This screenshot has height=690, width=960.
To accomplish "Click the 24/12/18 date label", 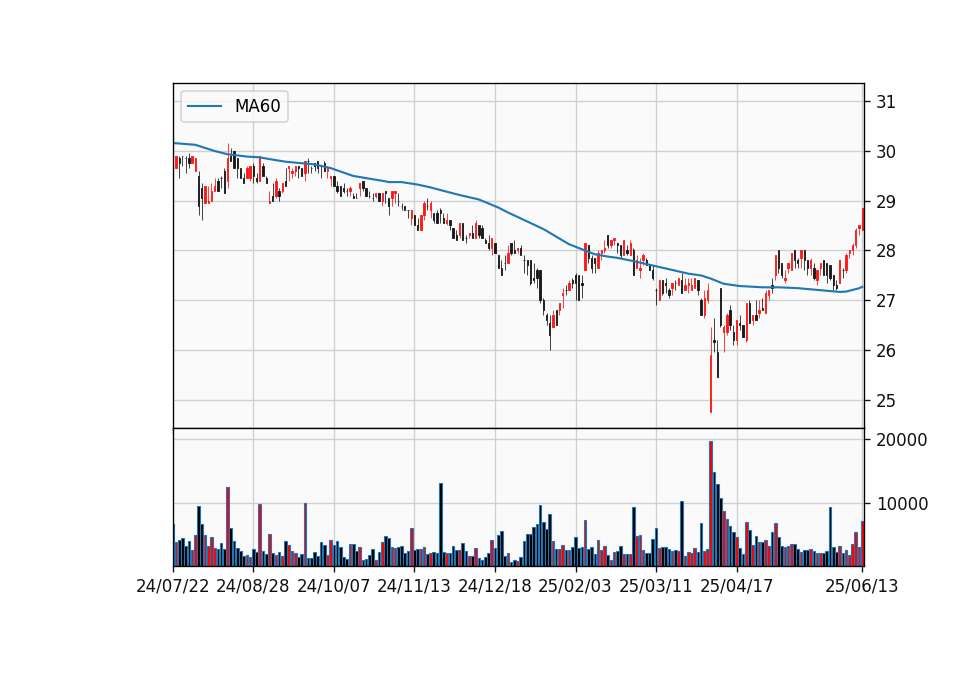I will pyautogui.click(x=495, y=586).
